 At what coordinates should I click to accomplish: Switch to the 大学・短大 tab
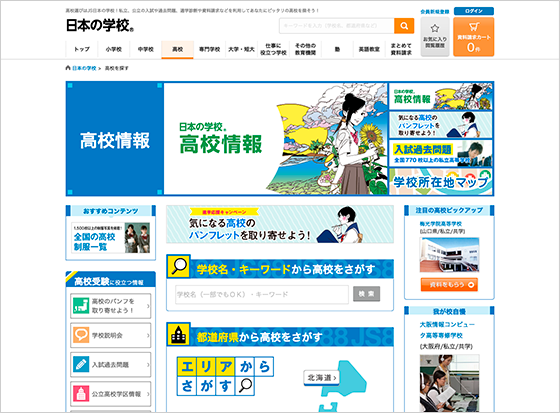[241, 49]
